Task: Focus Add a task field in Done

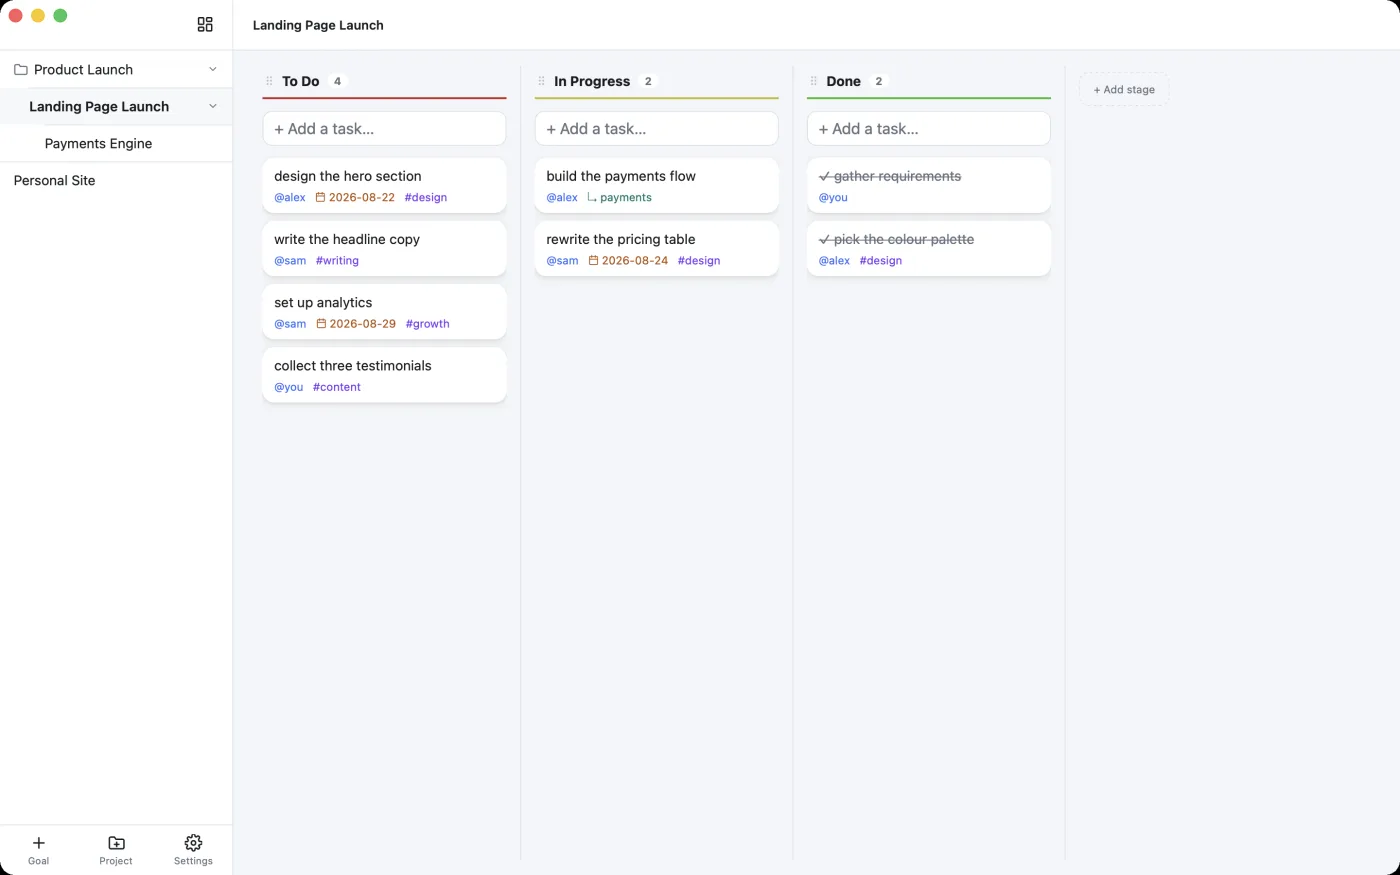Action: click(928, 129)
